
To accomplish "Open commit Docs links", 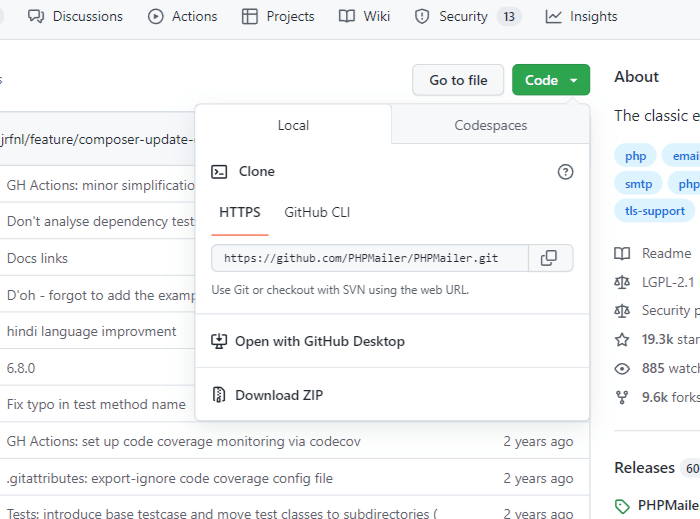I will (x=37, y=258).
